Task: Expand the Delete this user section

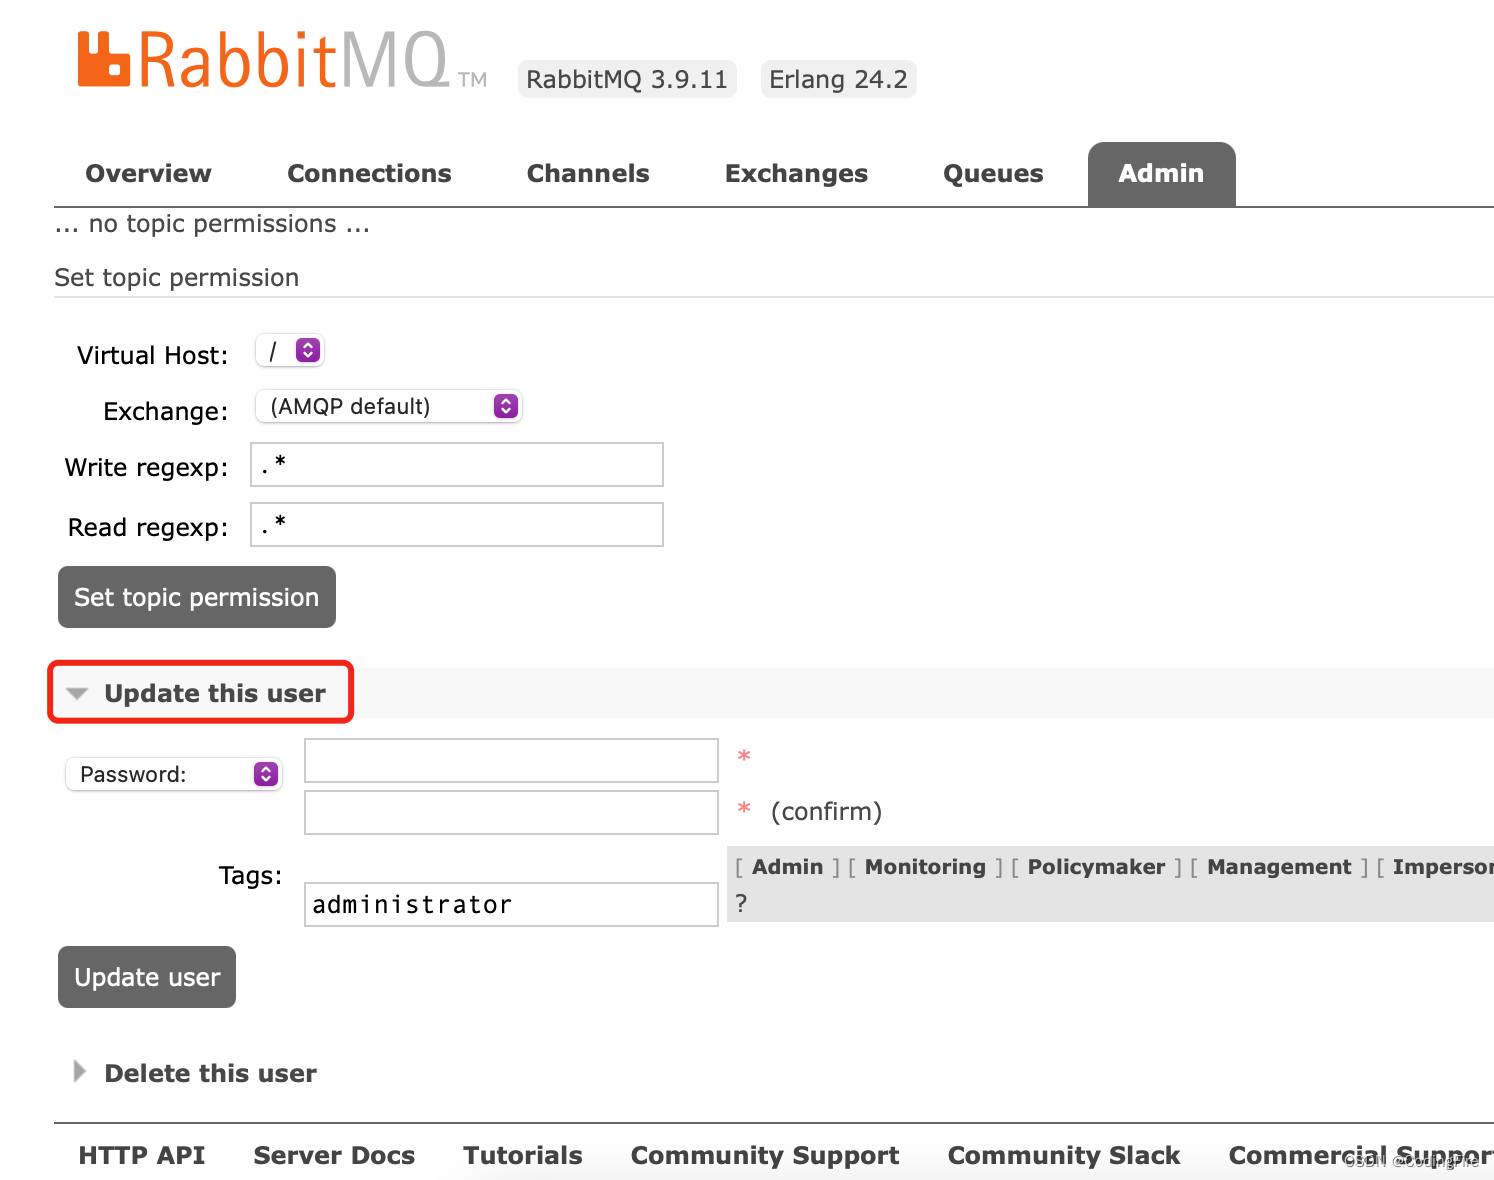Action: (x=196, y=1073)
